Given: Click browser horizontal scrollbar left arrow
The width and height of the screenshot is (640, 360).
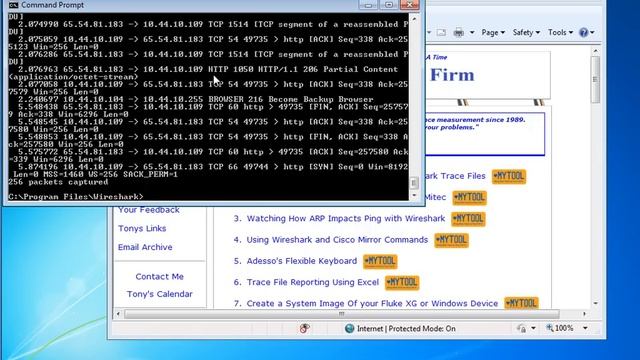Looking at the screenshot, I should click(x=118, y=314).
